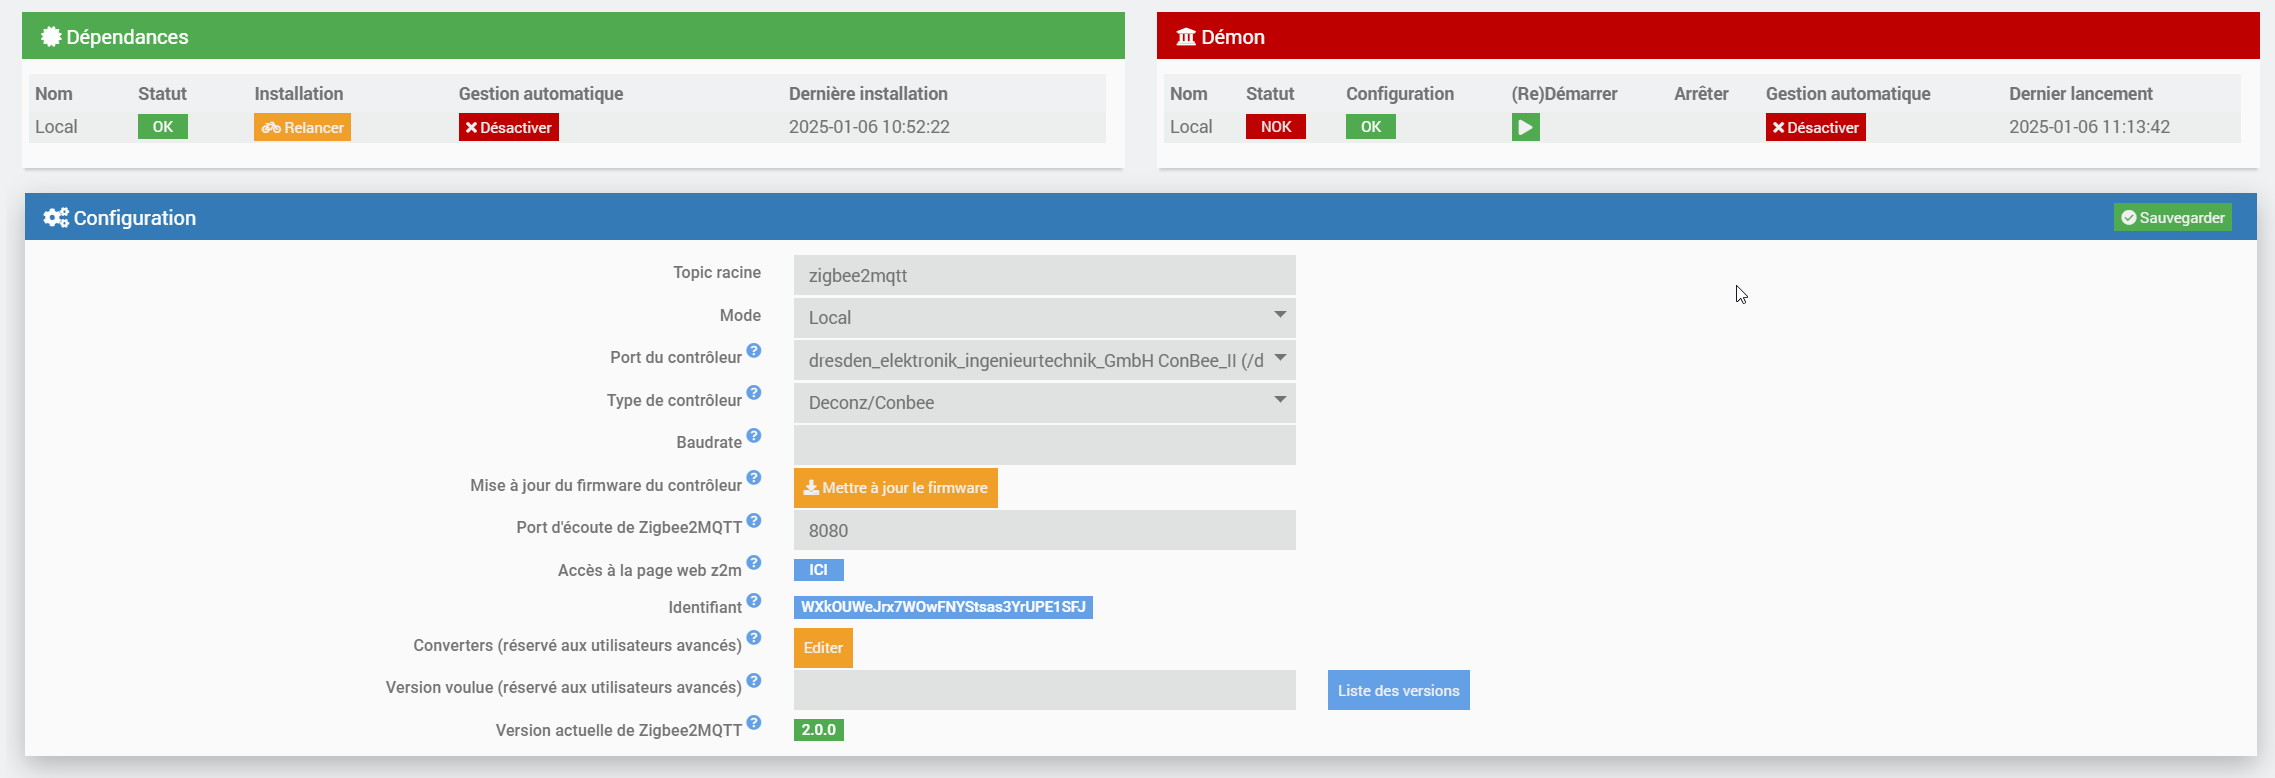Click the date 2025-01-06 11:13:42

(x=2090, y=127)
